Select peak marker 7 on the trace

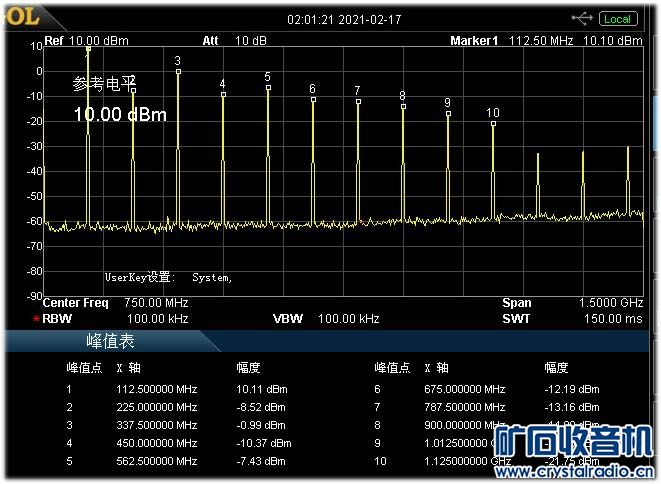point(358,102)
